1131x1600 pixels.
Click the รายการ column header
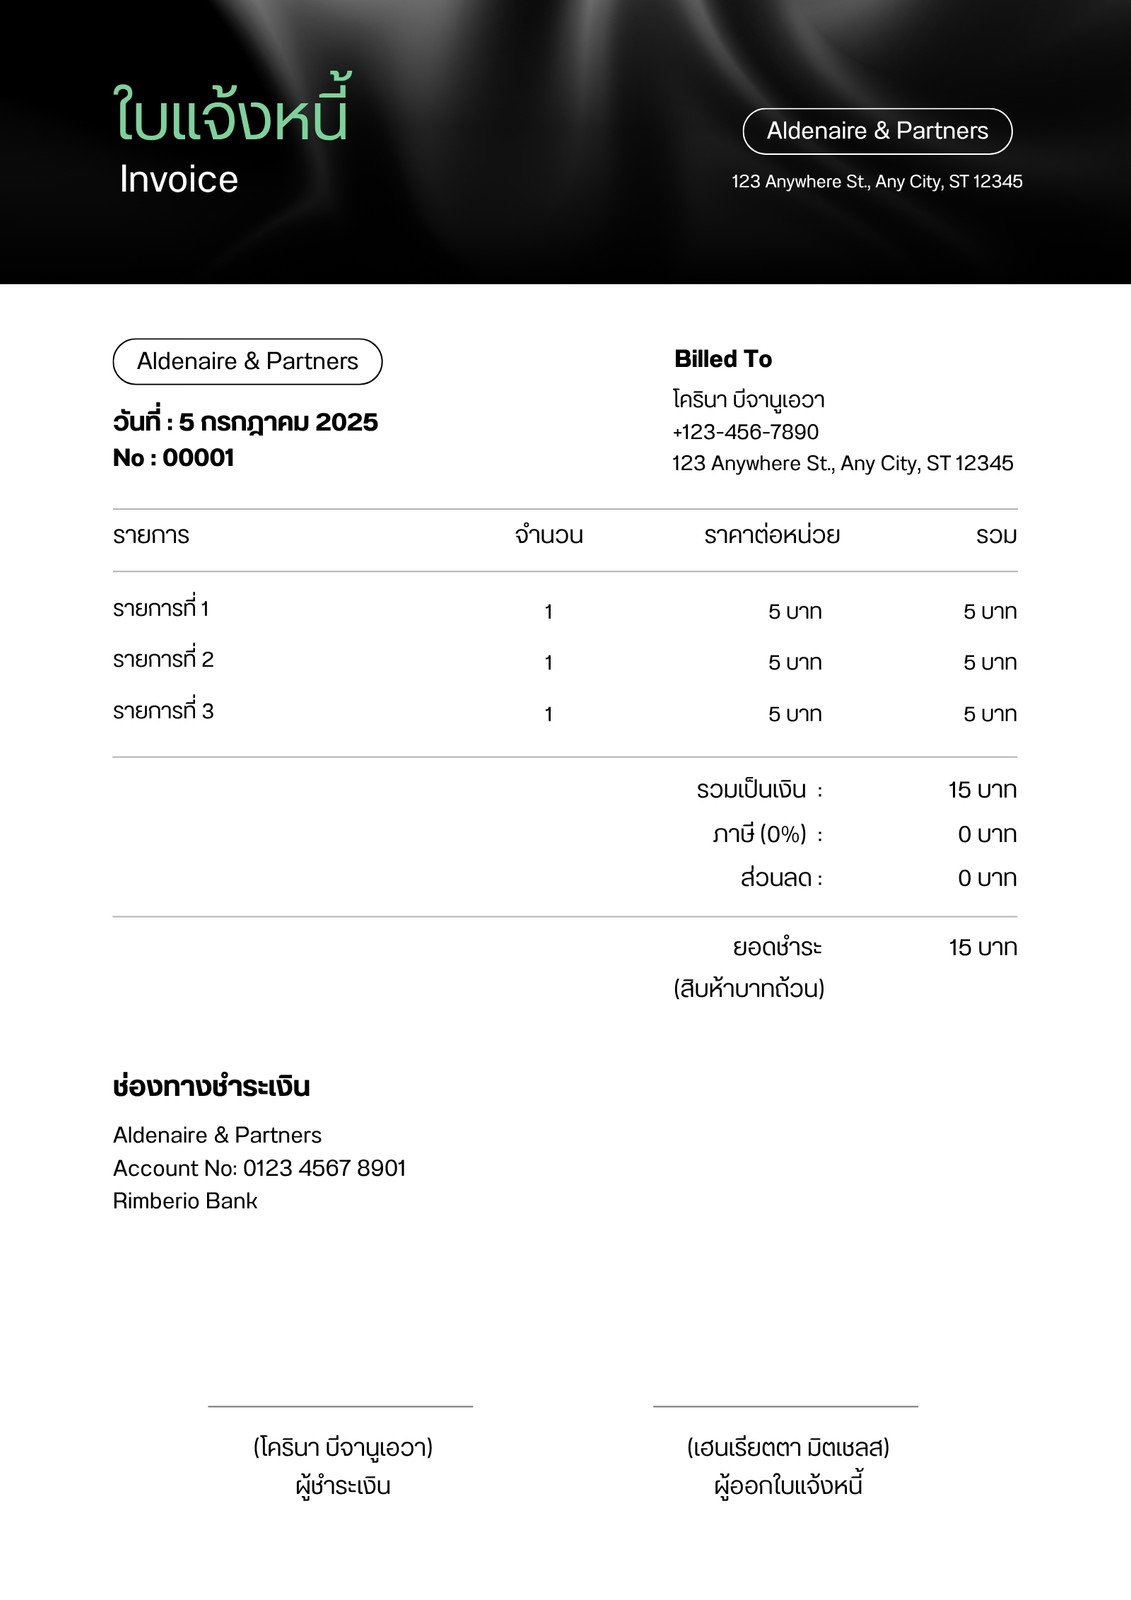[x=151, y=535]
